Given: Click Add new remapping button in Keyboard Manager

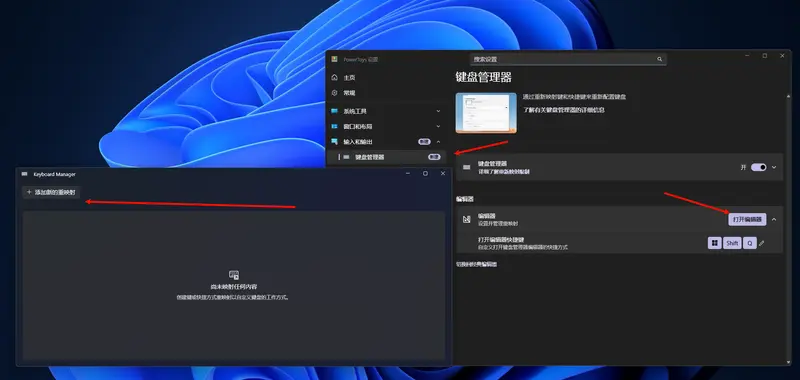Looking at the screenshot, I should (x=51, y=192).
